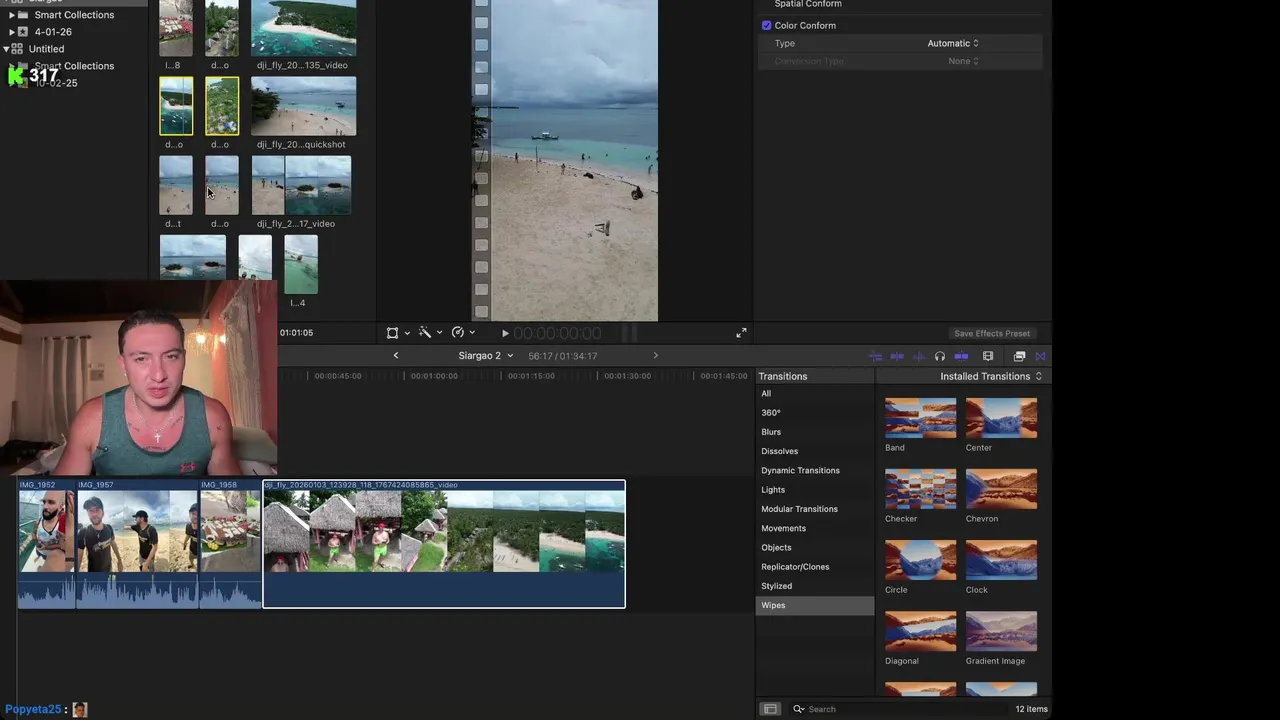The height and width of the screenshot is (720, 1280).
Task: Open the Transform tool menu below the viewer
Action: coord(397,333)
